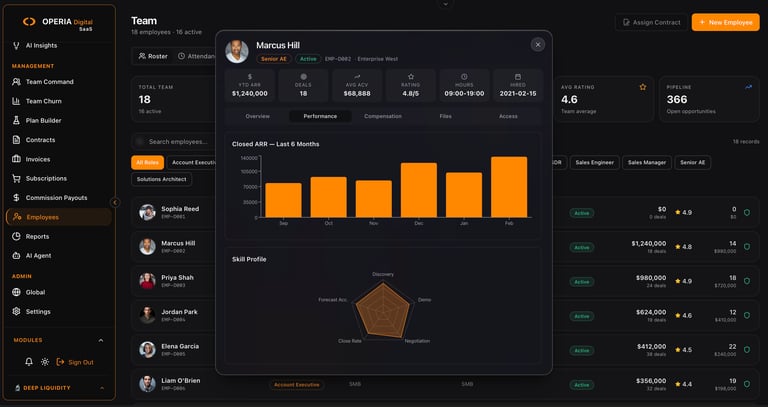Click shield icon on Marcus Hill row
The image size is (768, 407).
pyautogui.click(x=747, y=247)
